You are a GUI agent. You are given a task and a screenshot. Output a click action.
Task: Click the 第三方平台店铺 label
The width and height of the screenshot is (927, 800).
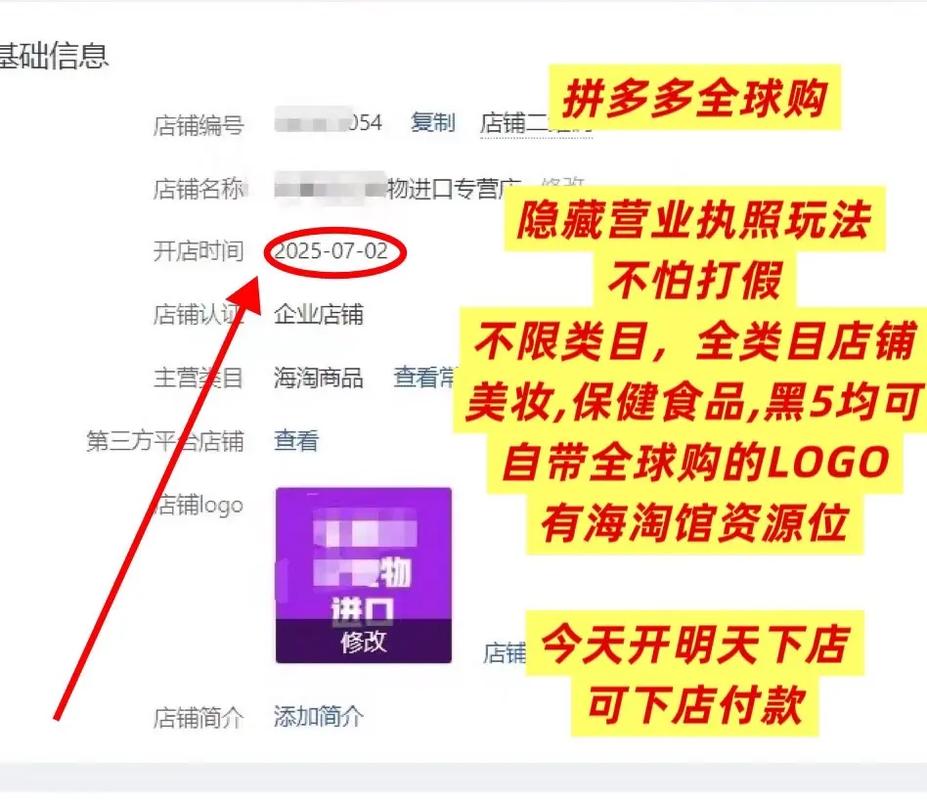pos(165,441)
